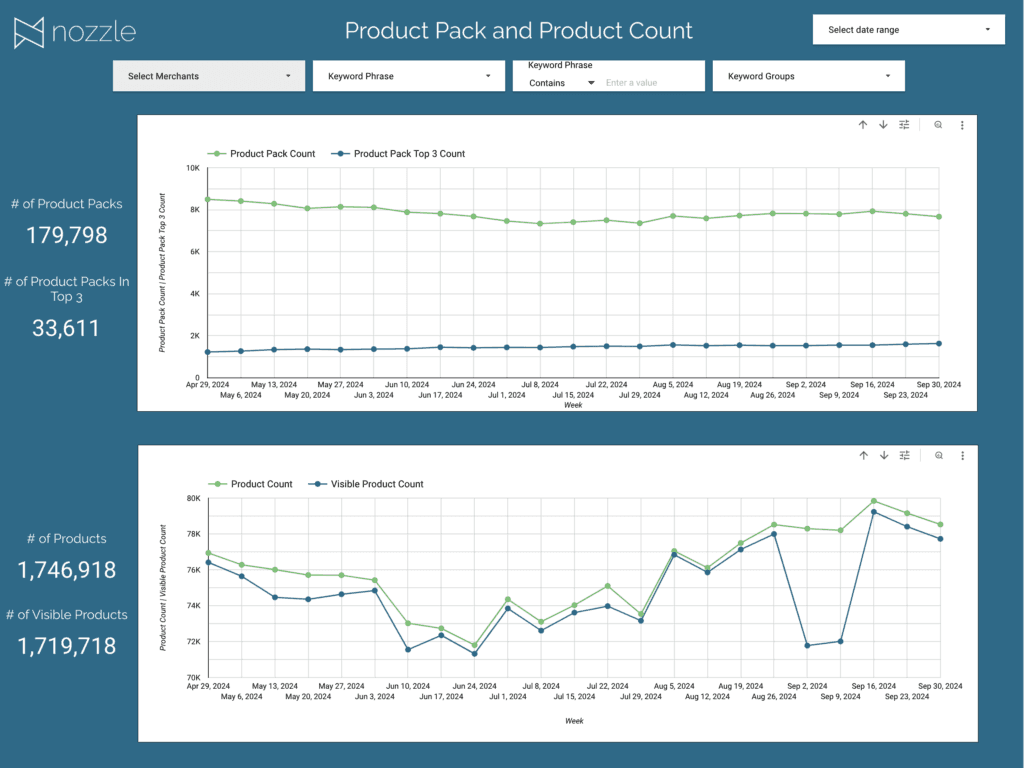Click Product Count peak at Sep 16, 2024
This screenshot has height=768, width=1024.
coord(874,501)
